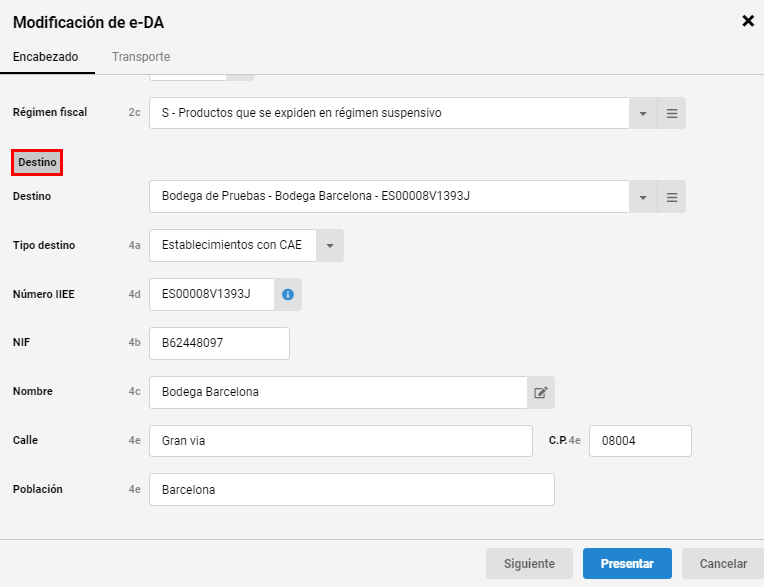The image size is (764, 587).
Task: Focus the Calle field Gran via
Action: [341, 441]
